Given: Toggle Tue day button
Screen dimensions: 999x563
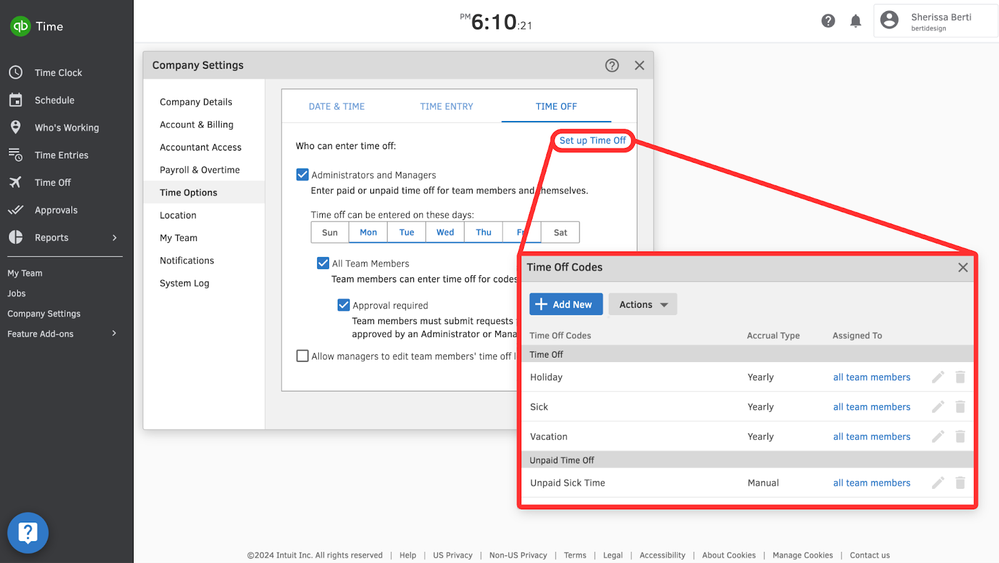Looking at the screenshot, I should (406, 232).
